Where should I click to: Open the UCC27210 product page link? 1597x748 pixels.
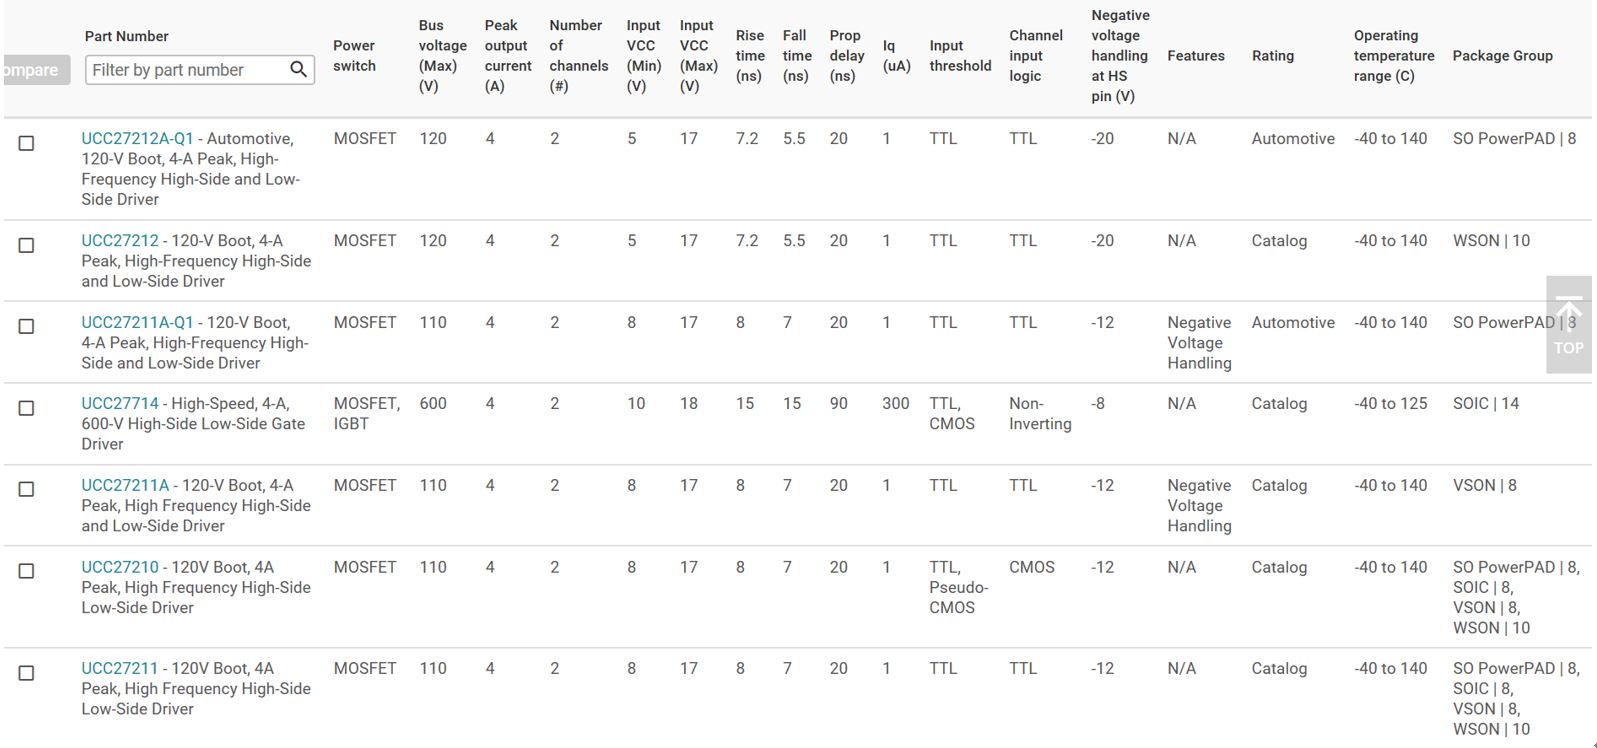click(120, 567)
